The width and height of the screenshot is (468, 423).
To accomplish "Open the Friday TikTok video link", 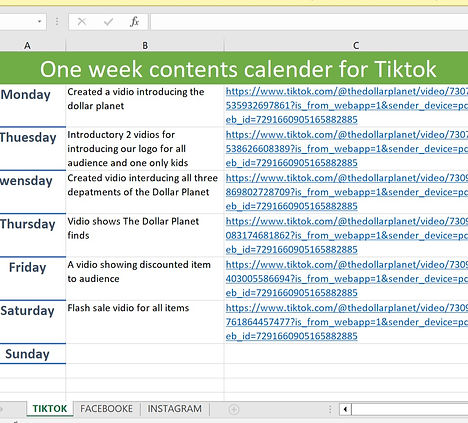I will (x=347, y=279).
